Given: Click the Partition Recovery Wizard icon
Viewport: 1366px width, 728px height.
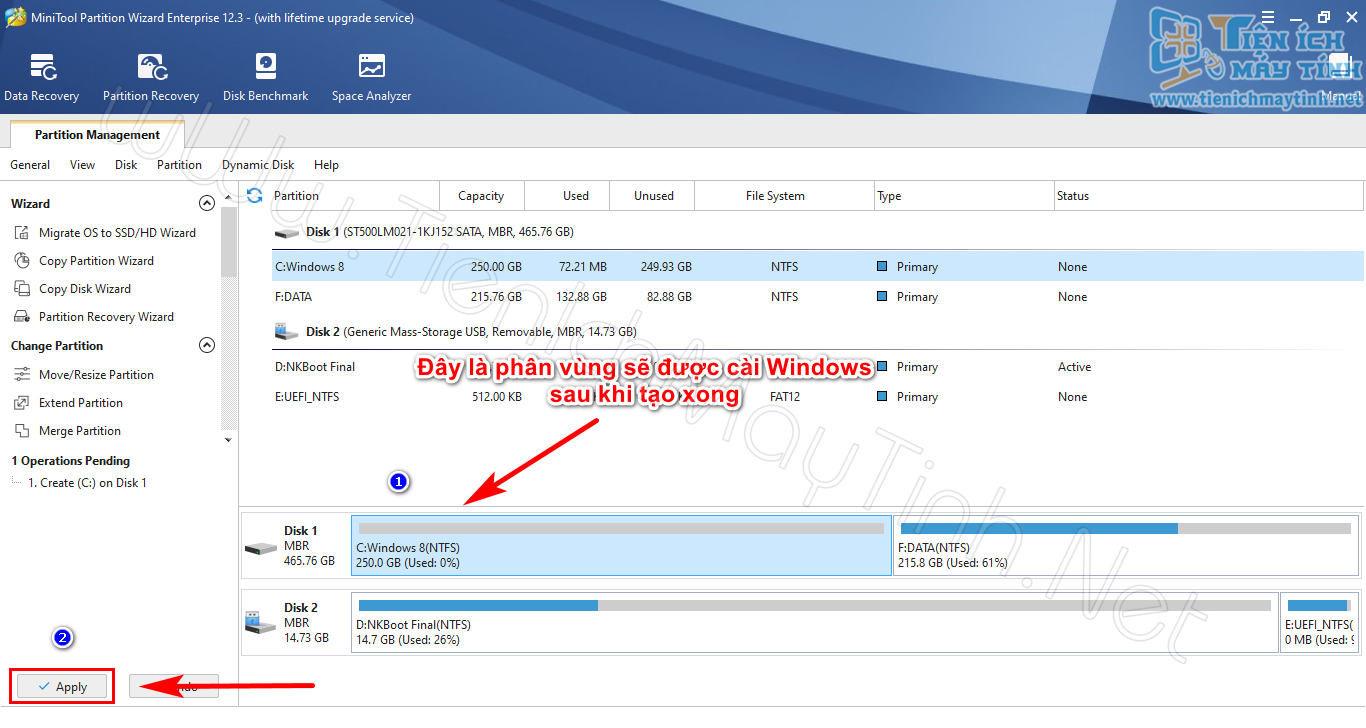Looking at the screenshot, I should point(22,316).
